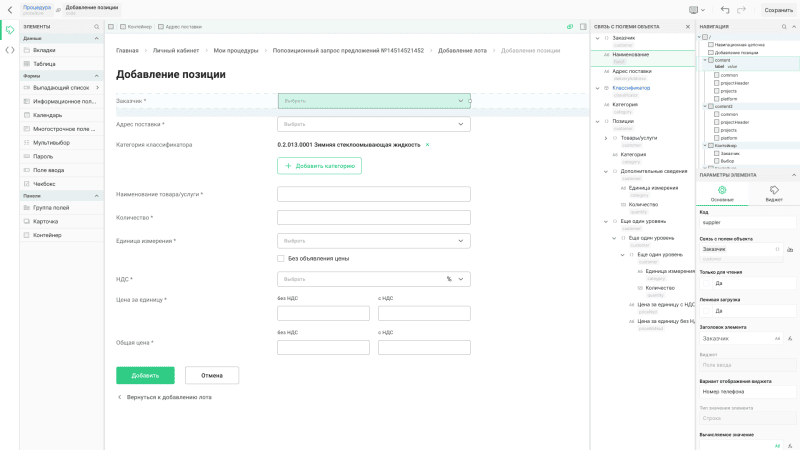Enable the 'Ленивая загрузка' checkbox
The image size is (800, 450).
(706, 311)
